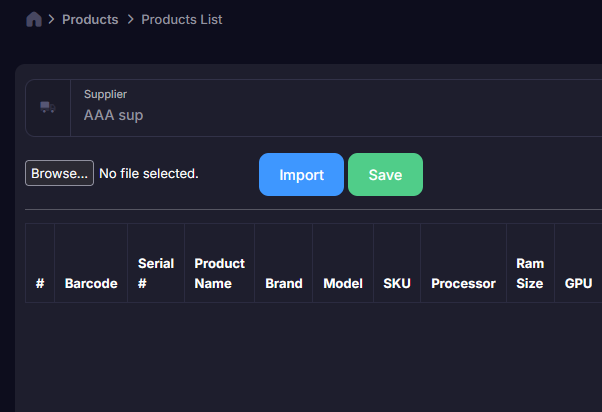Click the home icon in breadcrumb
602x412 pixels.
pyautogui.click(x=34, y=19)
